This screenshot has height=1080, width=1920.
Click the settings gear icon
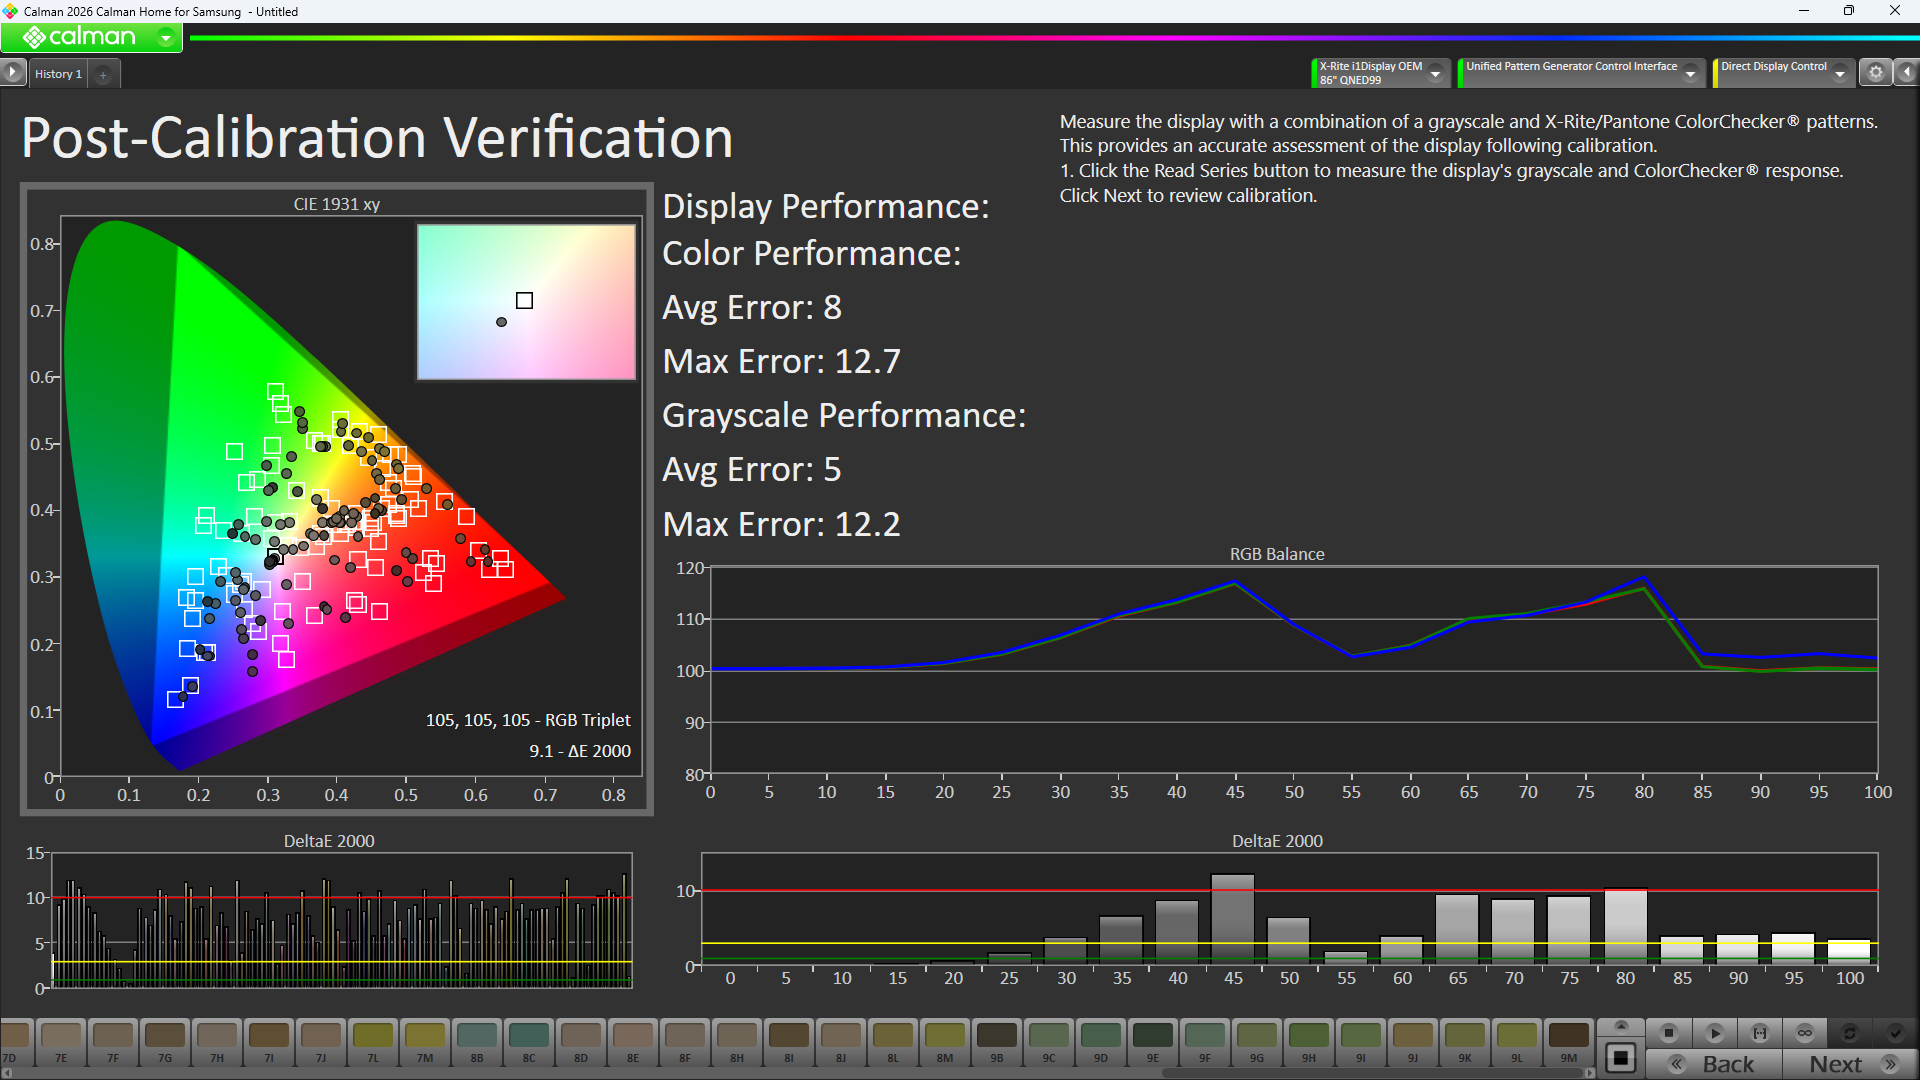(1876, 73)
